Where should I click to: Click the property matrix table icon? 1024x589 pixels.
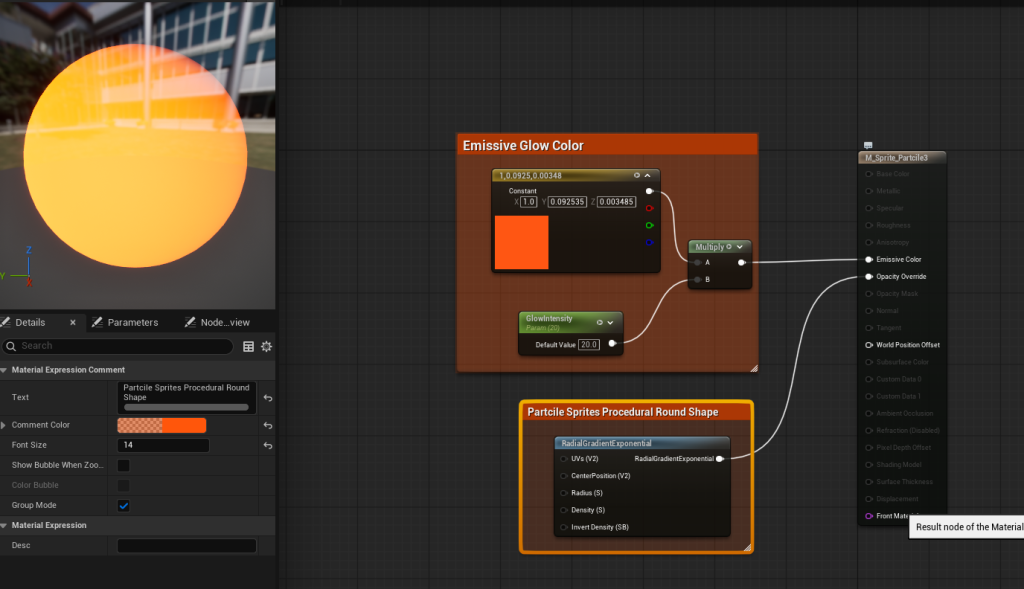tap(249, 346)
